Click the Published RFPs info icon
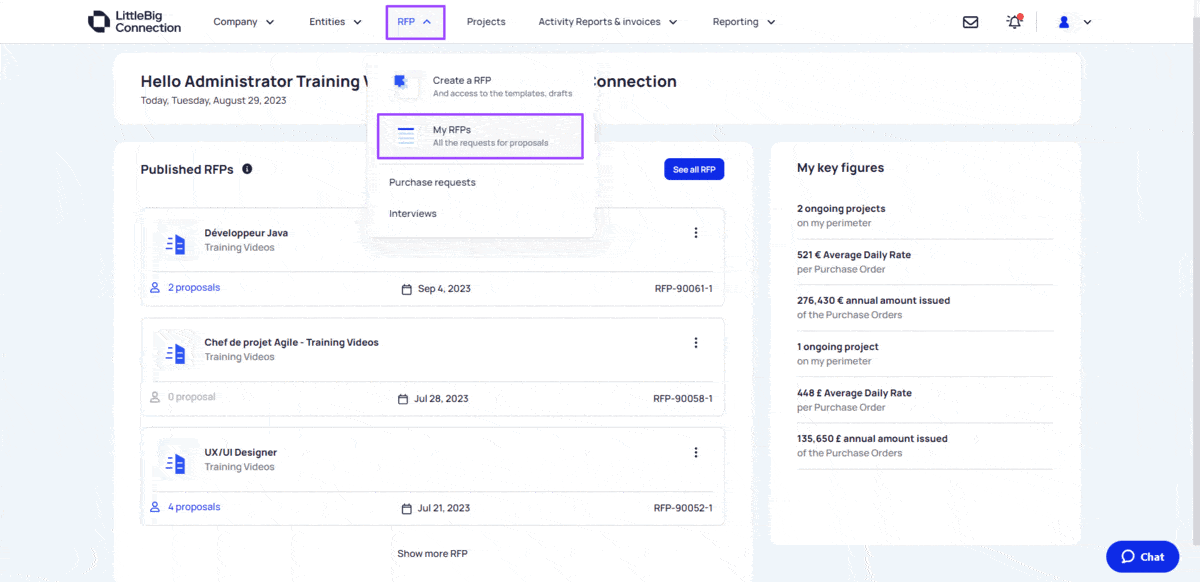This screenshot has width=1200, height=582. 247,169
